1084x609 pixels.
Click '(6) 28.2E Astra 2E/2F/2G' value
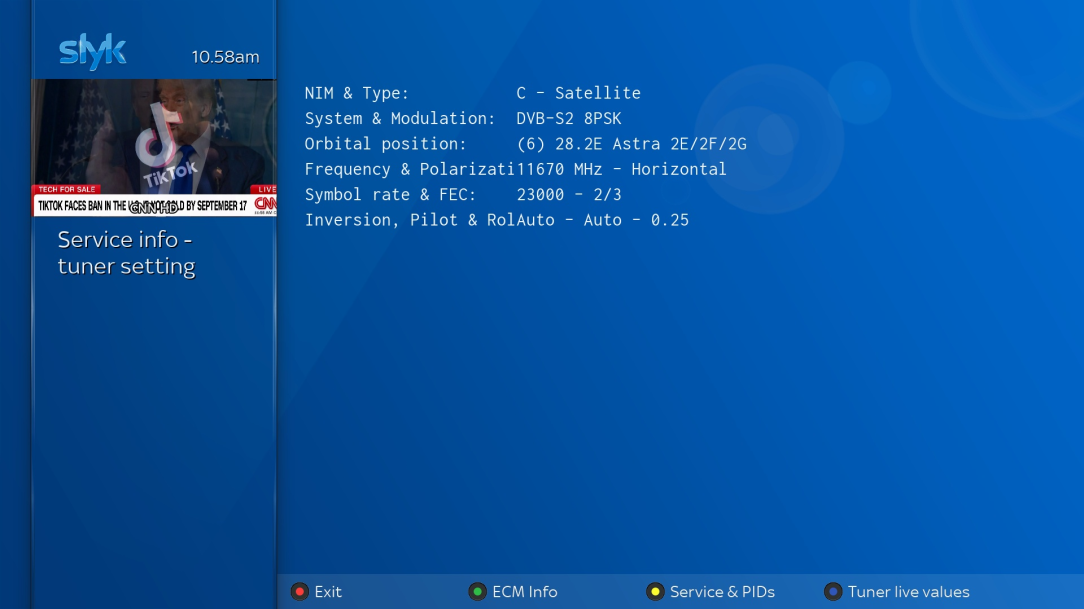point(632,144)
